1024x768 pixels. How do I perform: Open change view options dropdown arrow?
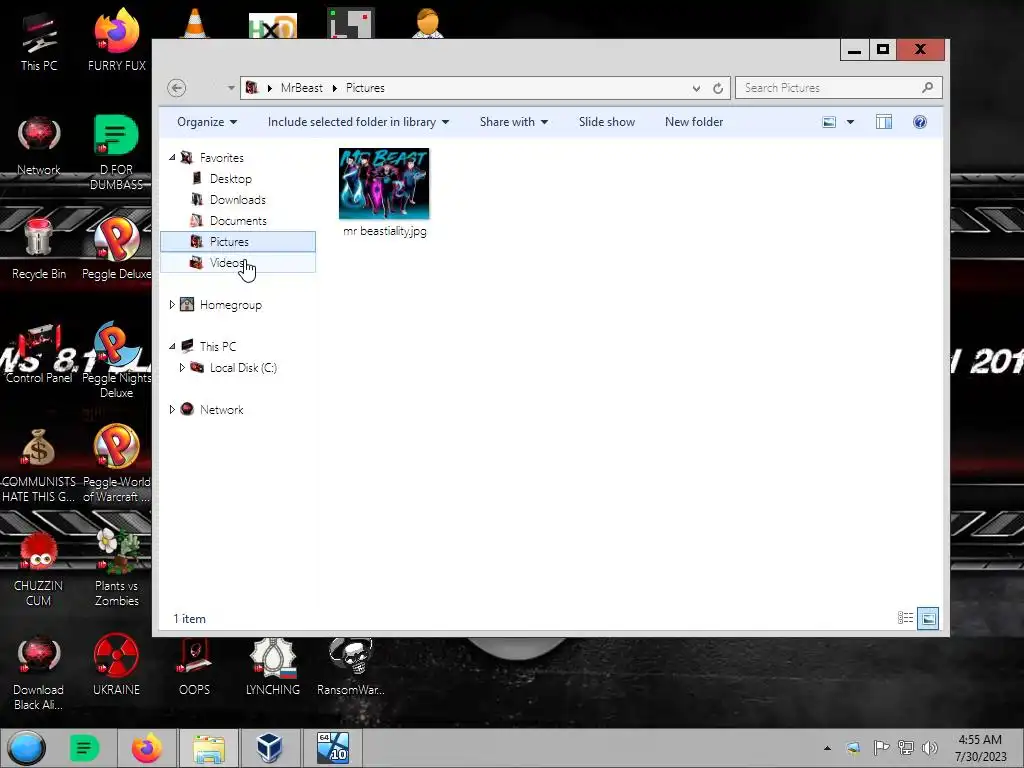tap(850, 122)
